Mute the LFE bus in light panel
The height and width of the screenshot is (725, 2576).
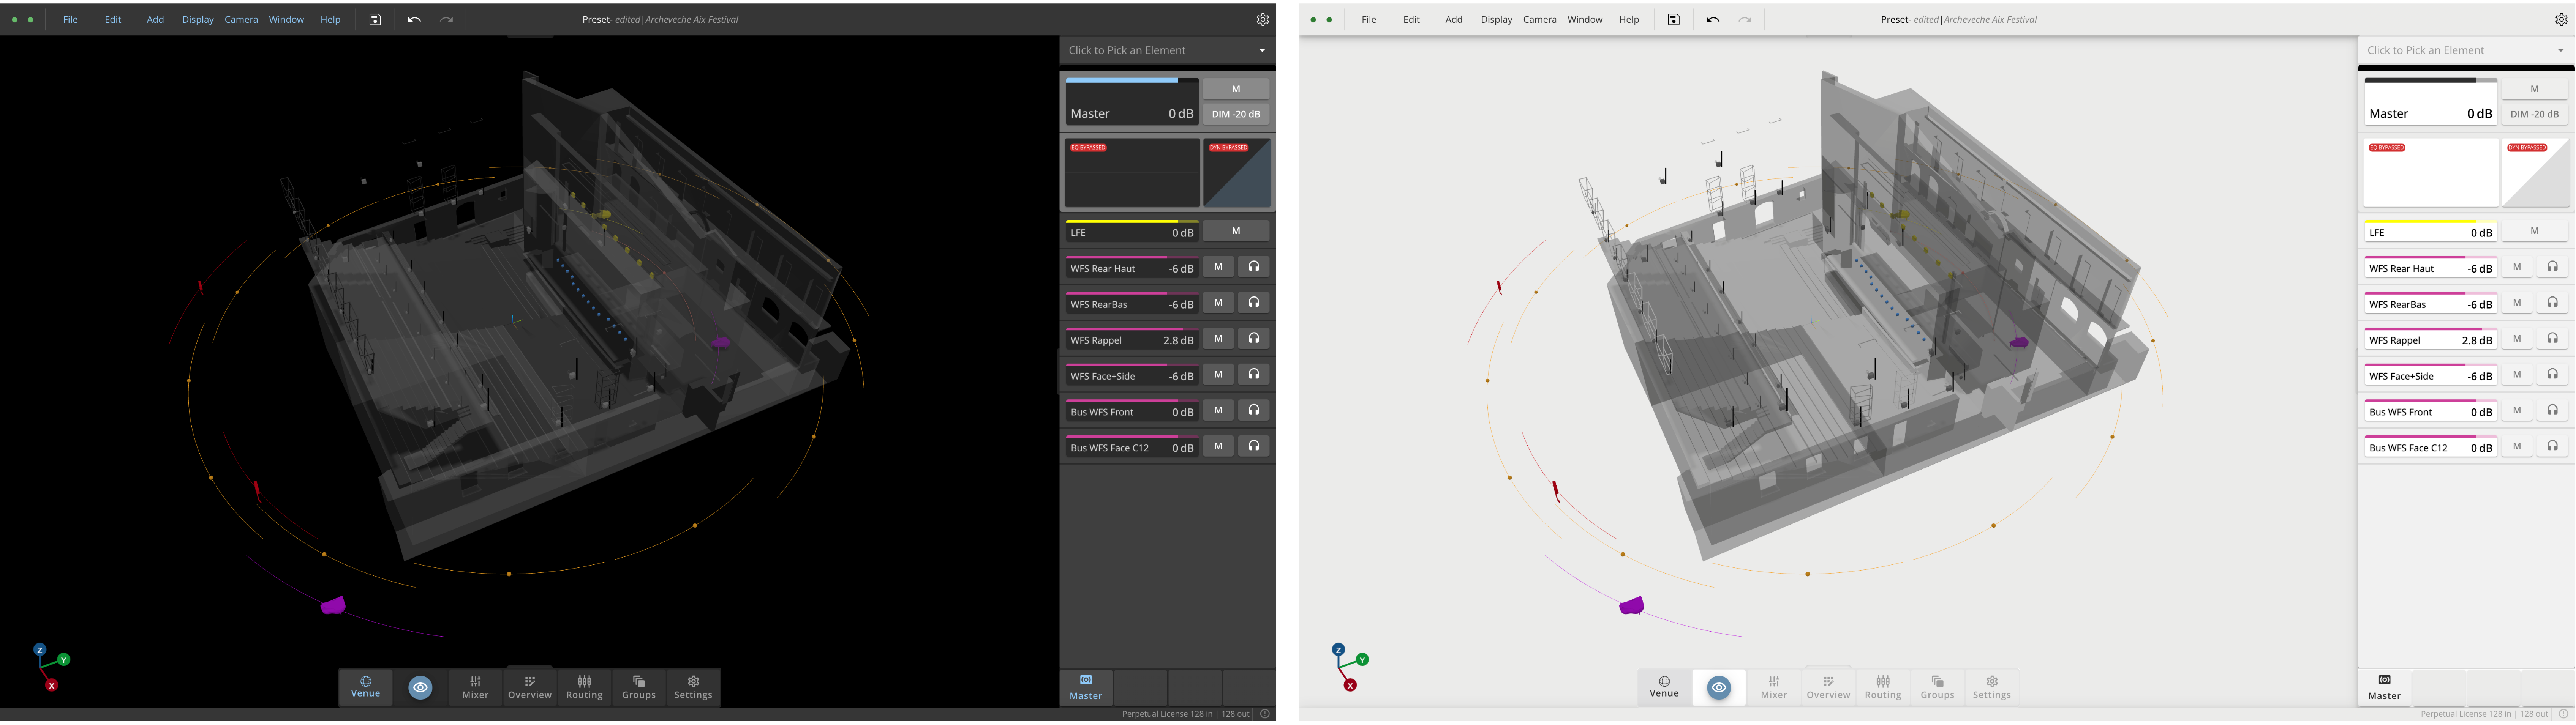(2533, 231)
